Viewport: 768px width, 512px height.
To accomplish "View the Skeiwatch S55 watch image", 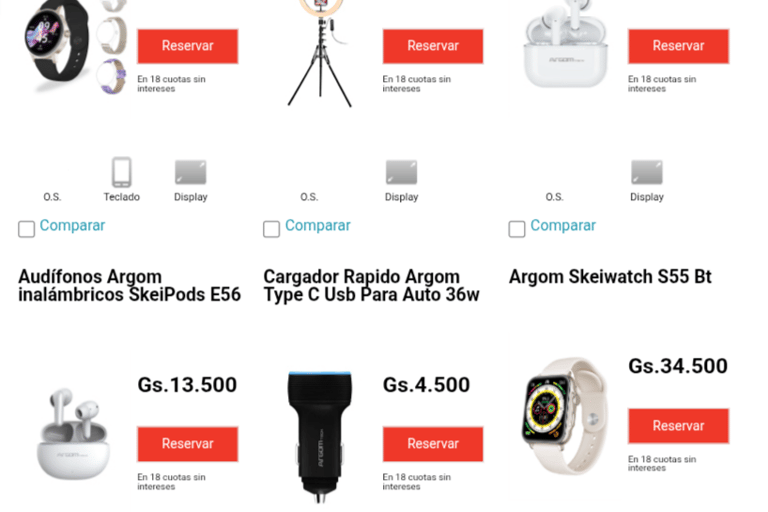I will (565, 416).
